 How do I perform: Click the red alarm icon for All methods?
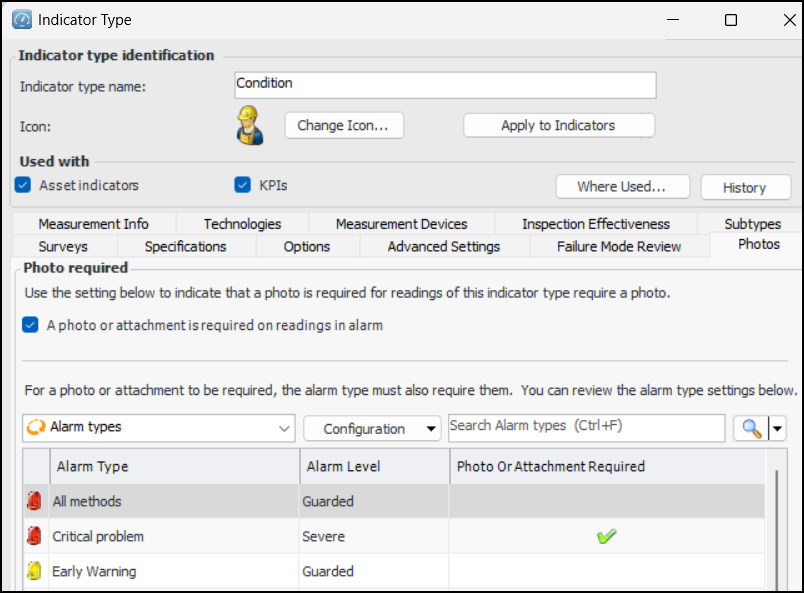pyautogui.click(x=34, y=501)
